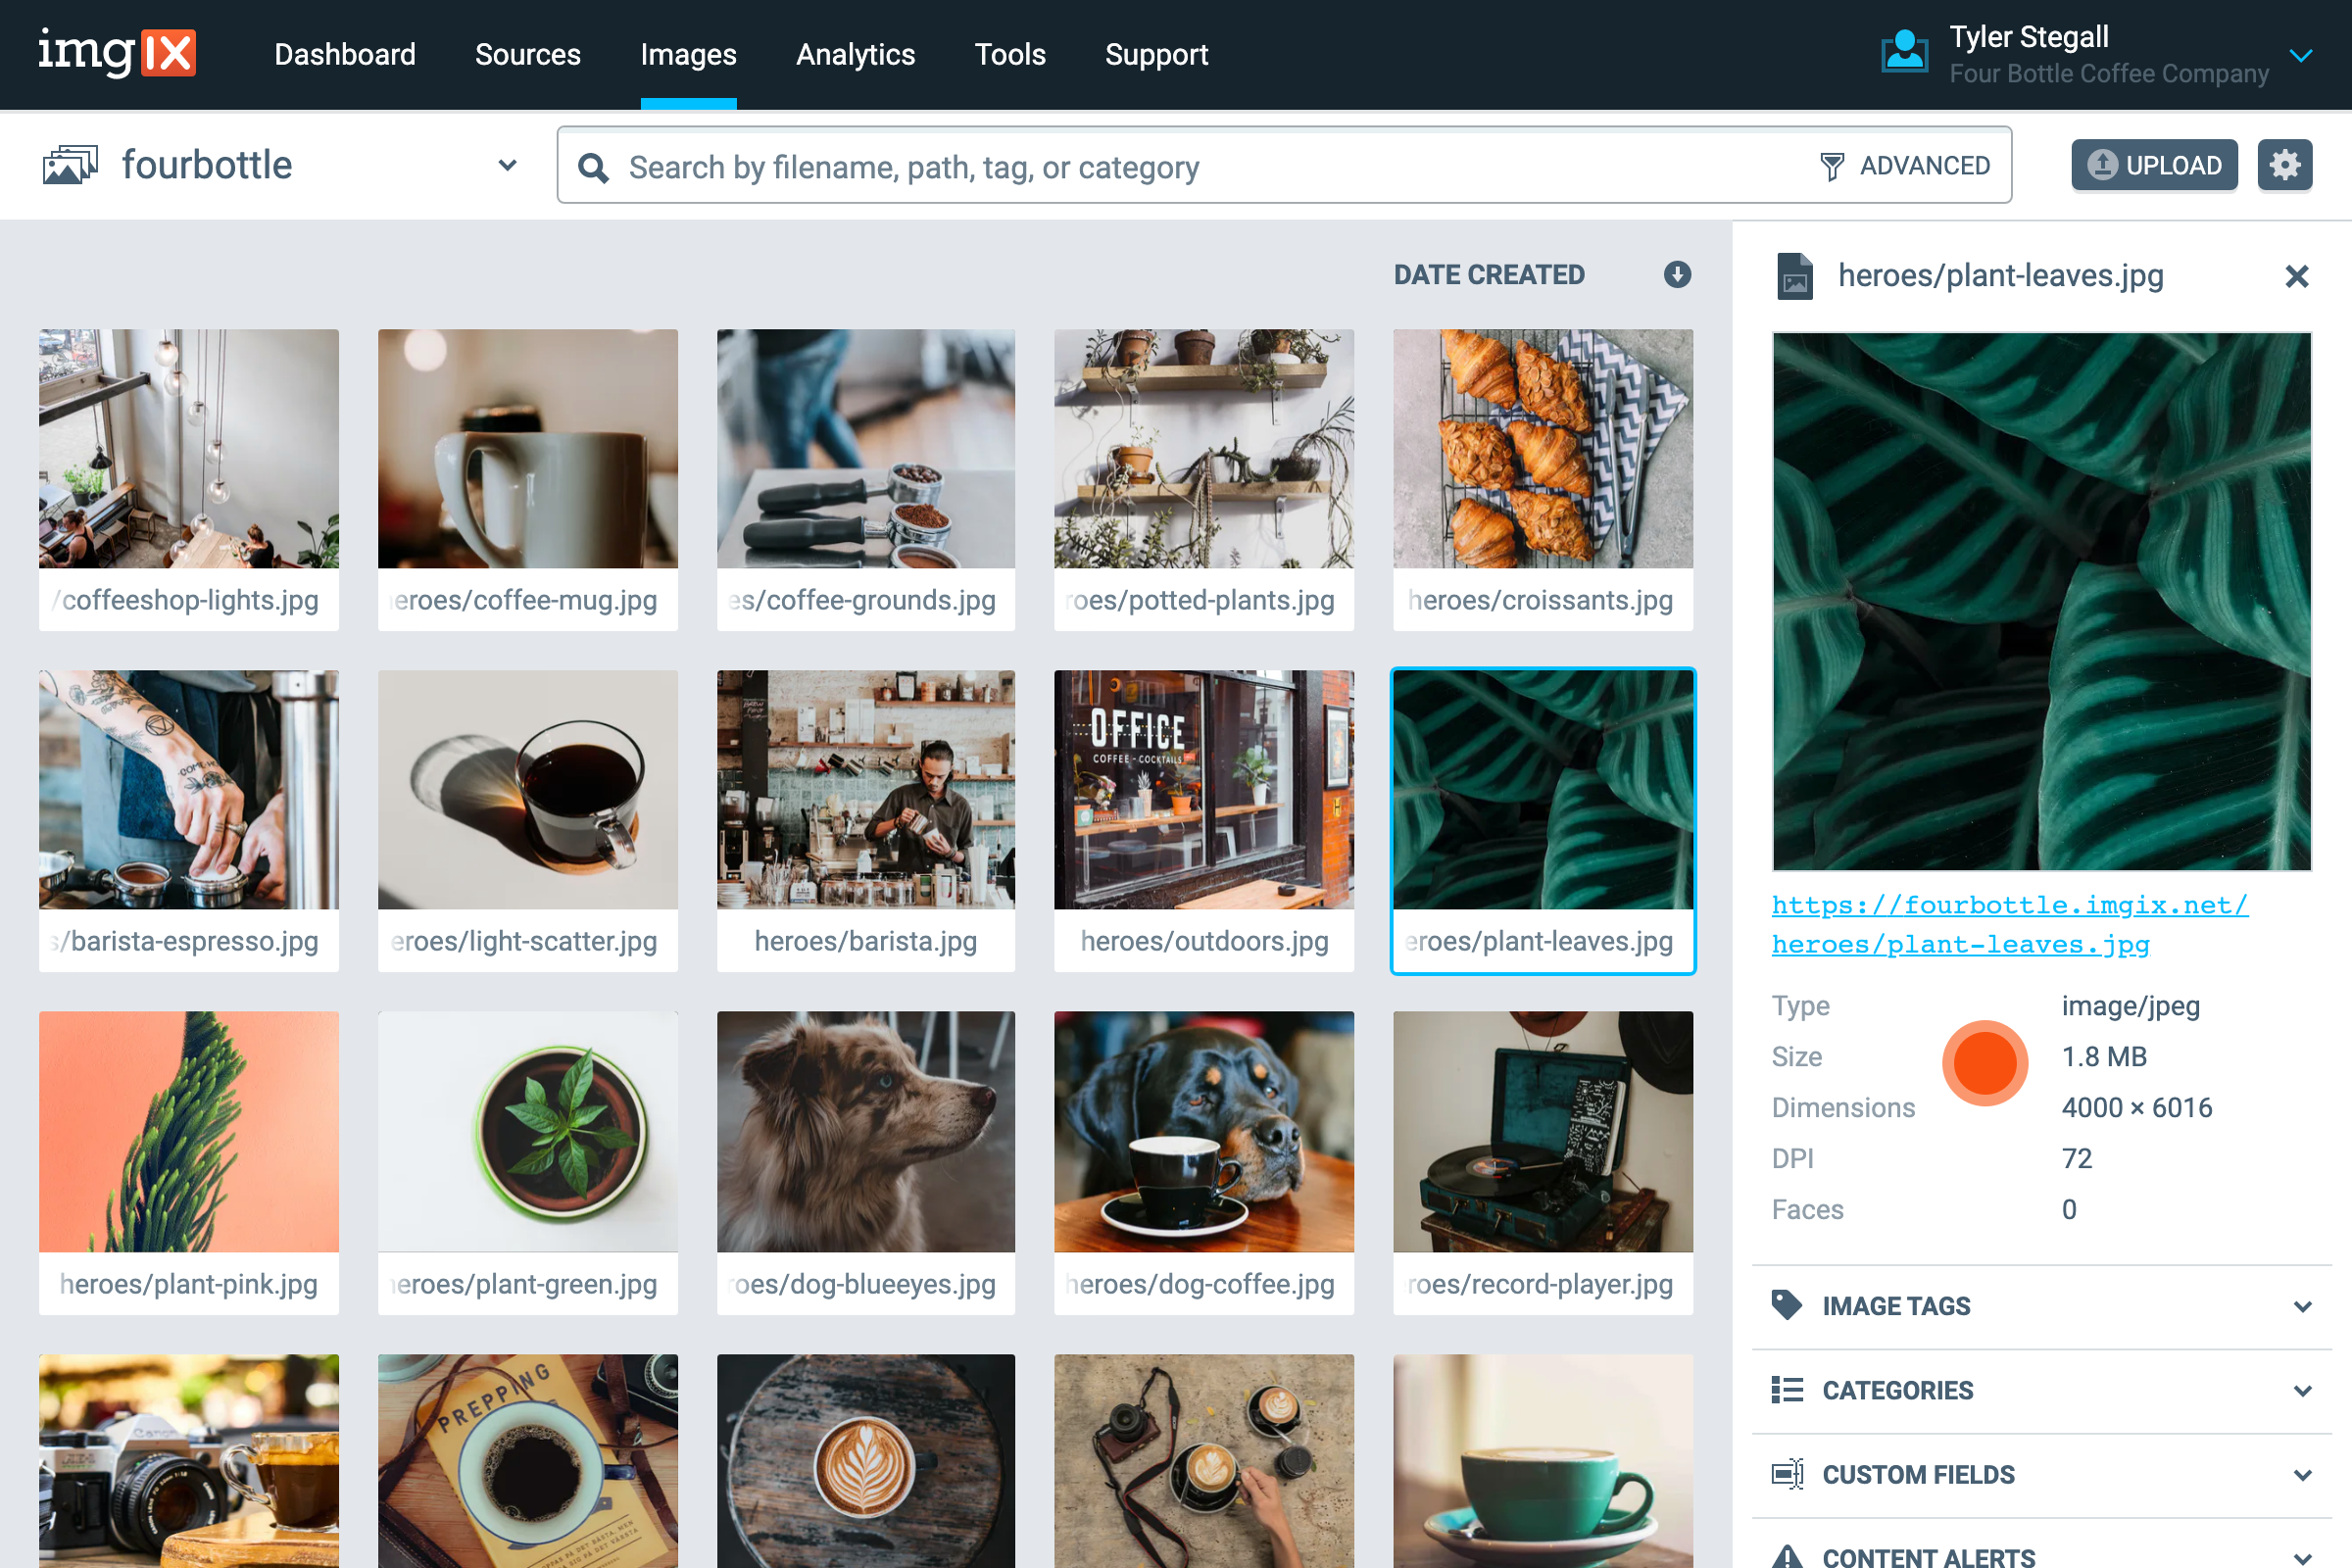Click the Categories list icon
Image resolution: width=2352 pixels, height=1568 pixels.
tap(1786, 1390)
